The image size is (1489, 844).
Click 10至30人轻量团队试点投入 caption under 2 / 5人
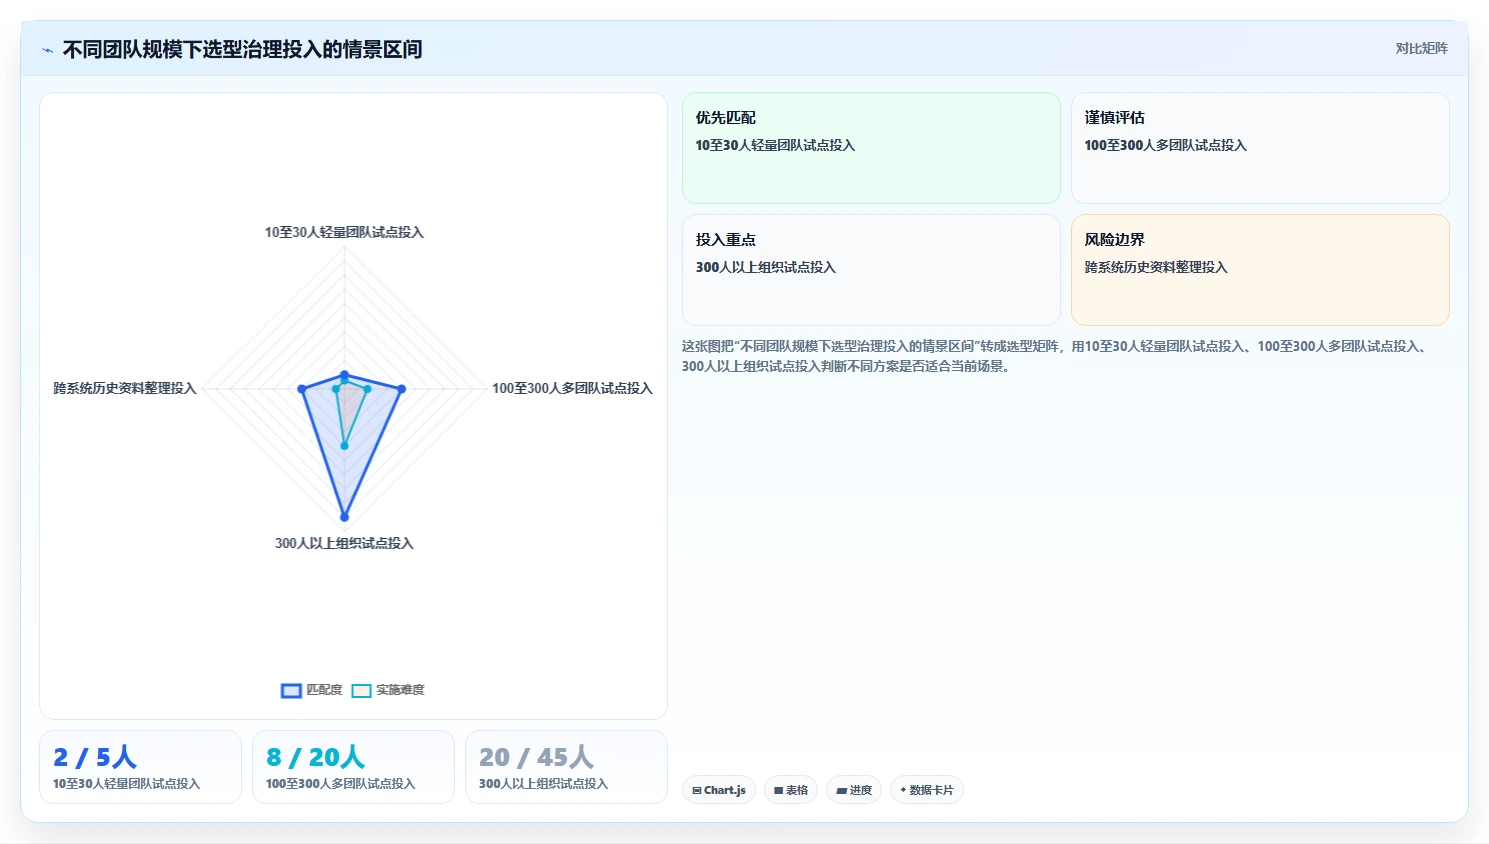pyautogui.click(x=126, y=784)
